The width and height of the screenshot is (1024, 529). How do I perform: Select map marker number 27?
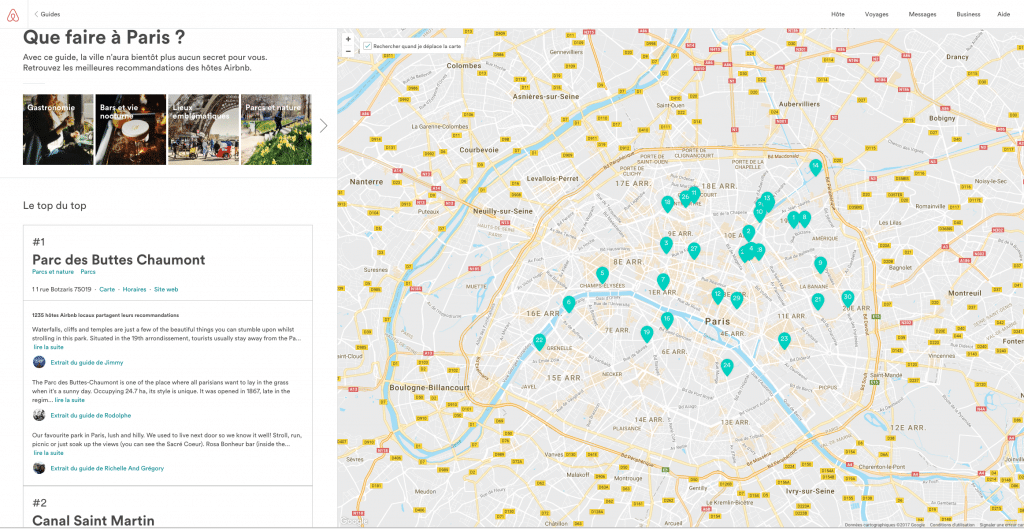tap(694, 250)
